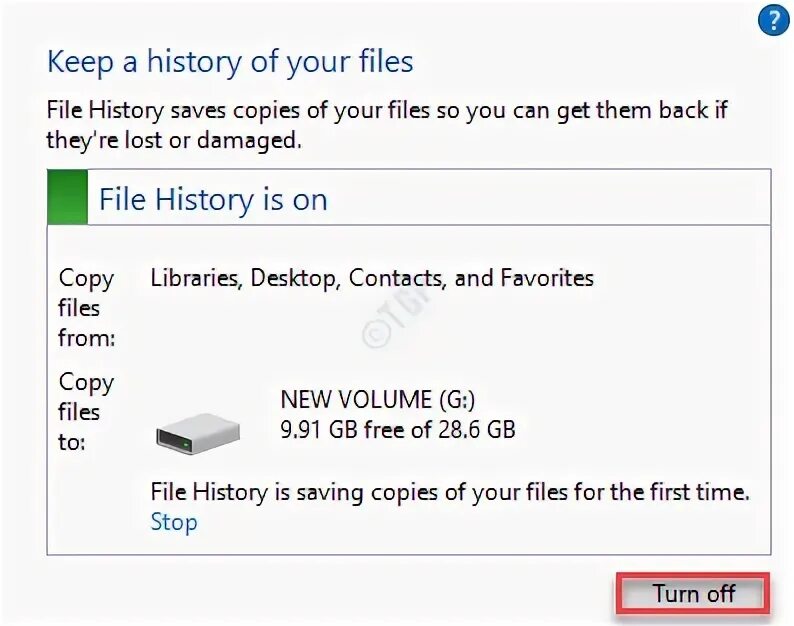Click the blue help question mark icon
Image resolution: width=794 pixels, height=626 pixels.
(x=773, y=19)
